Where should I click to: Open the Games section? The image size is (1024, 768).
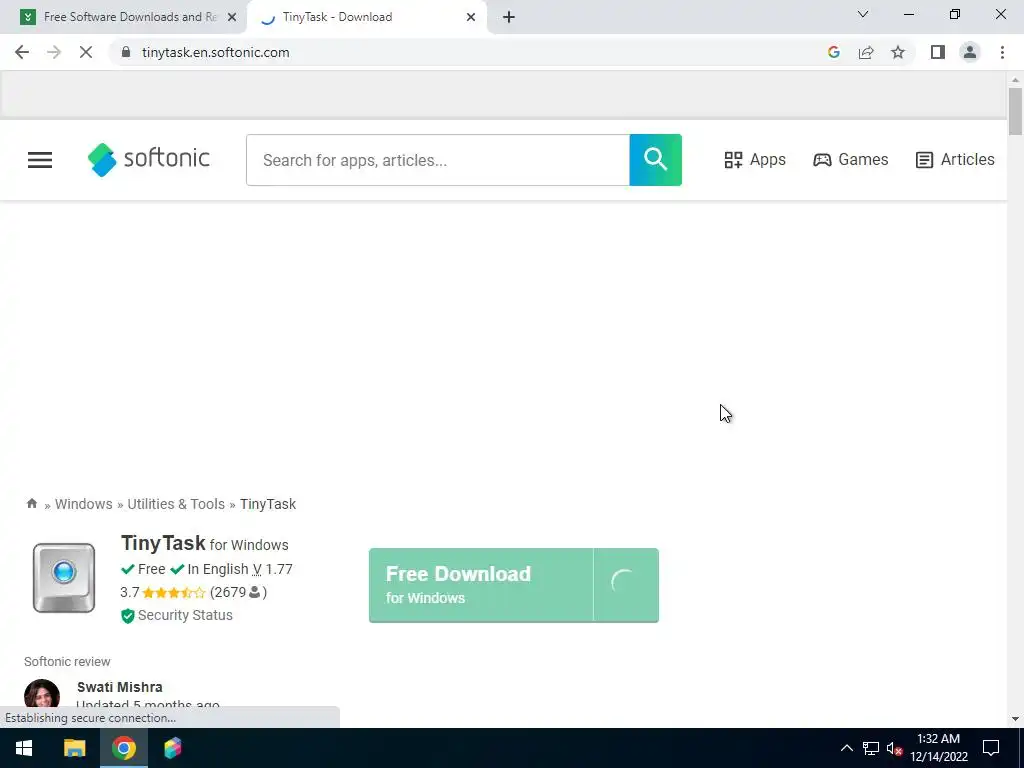850,159
